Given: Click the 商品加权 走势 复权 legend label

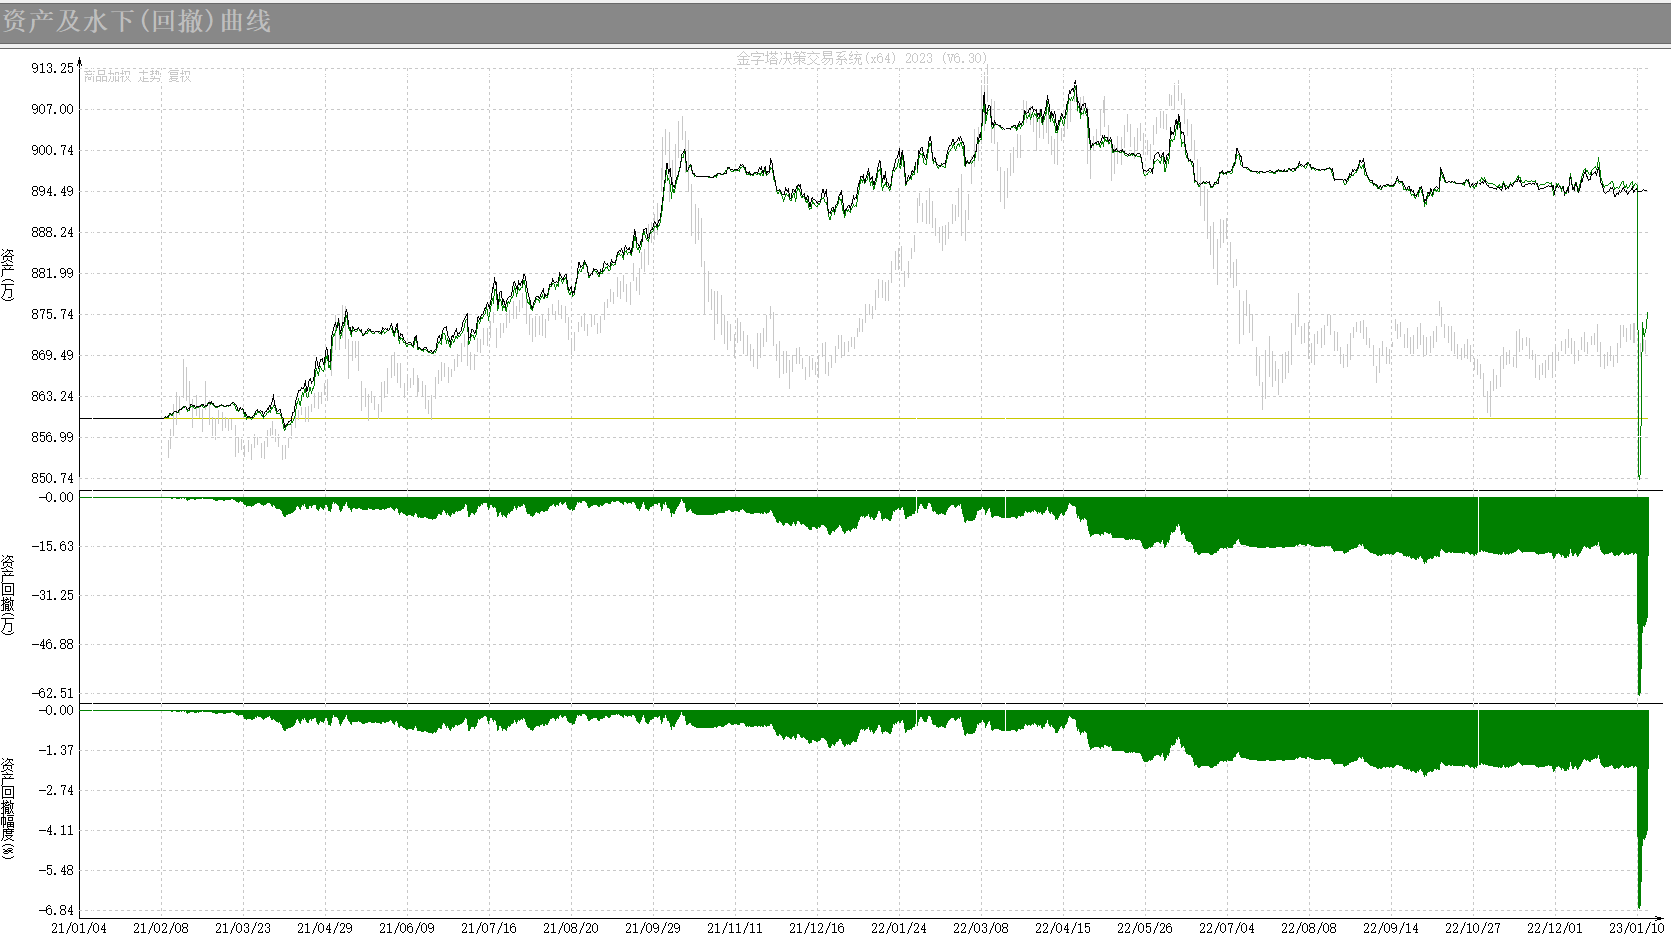Looking at the screenshot, I should click(x=137, y=76).
